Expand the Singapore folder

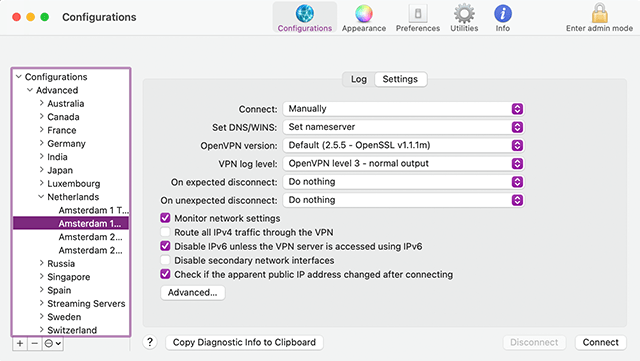point(41,276)
